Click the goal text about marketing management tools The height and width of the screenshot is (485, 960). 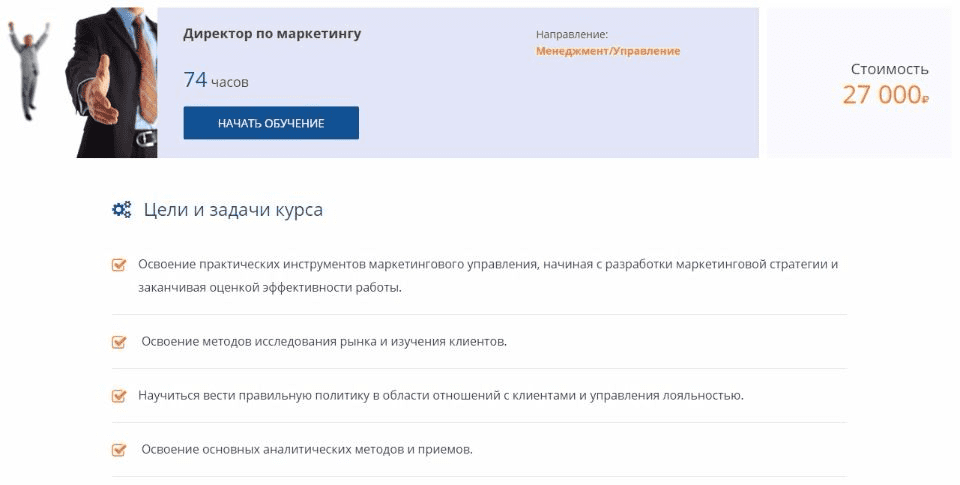[x=487, y=275]
